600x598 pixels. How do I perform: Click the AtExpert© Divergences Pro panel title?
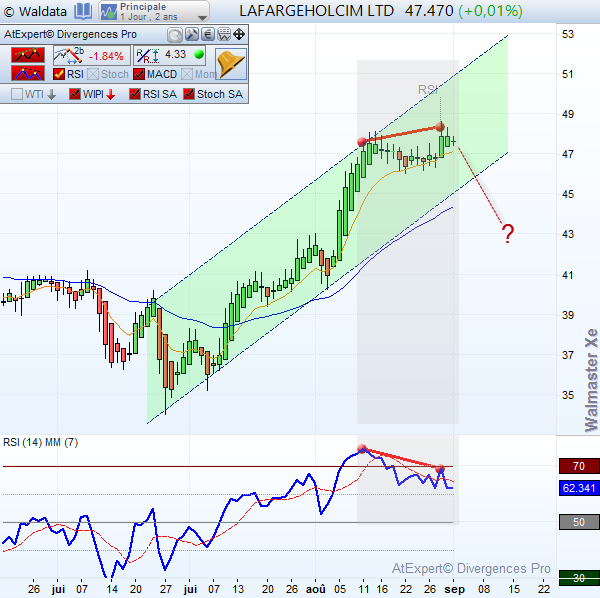tap(70, 34)
